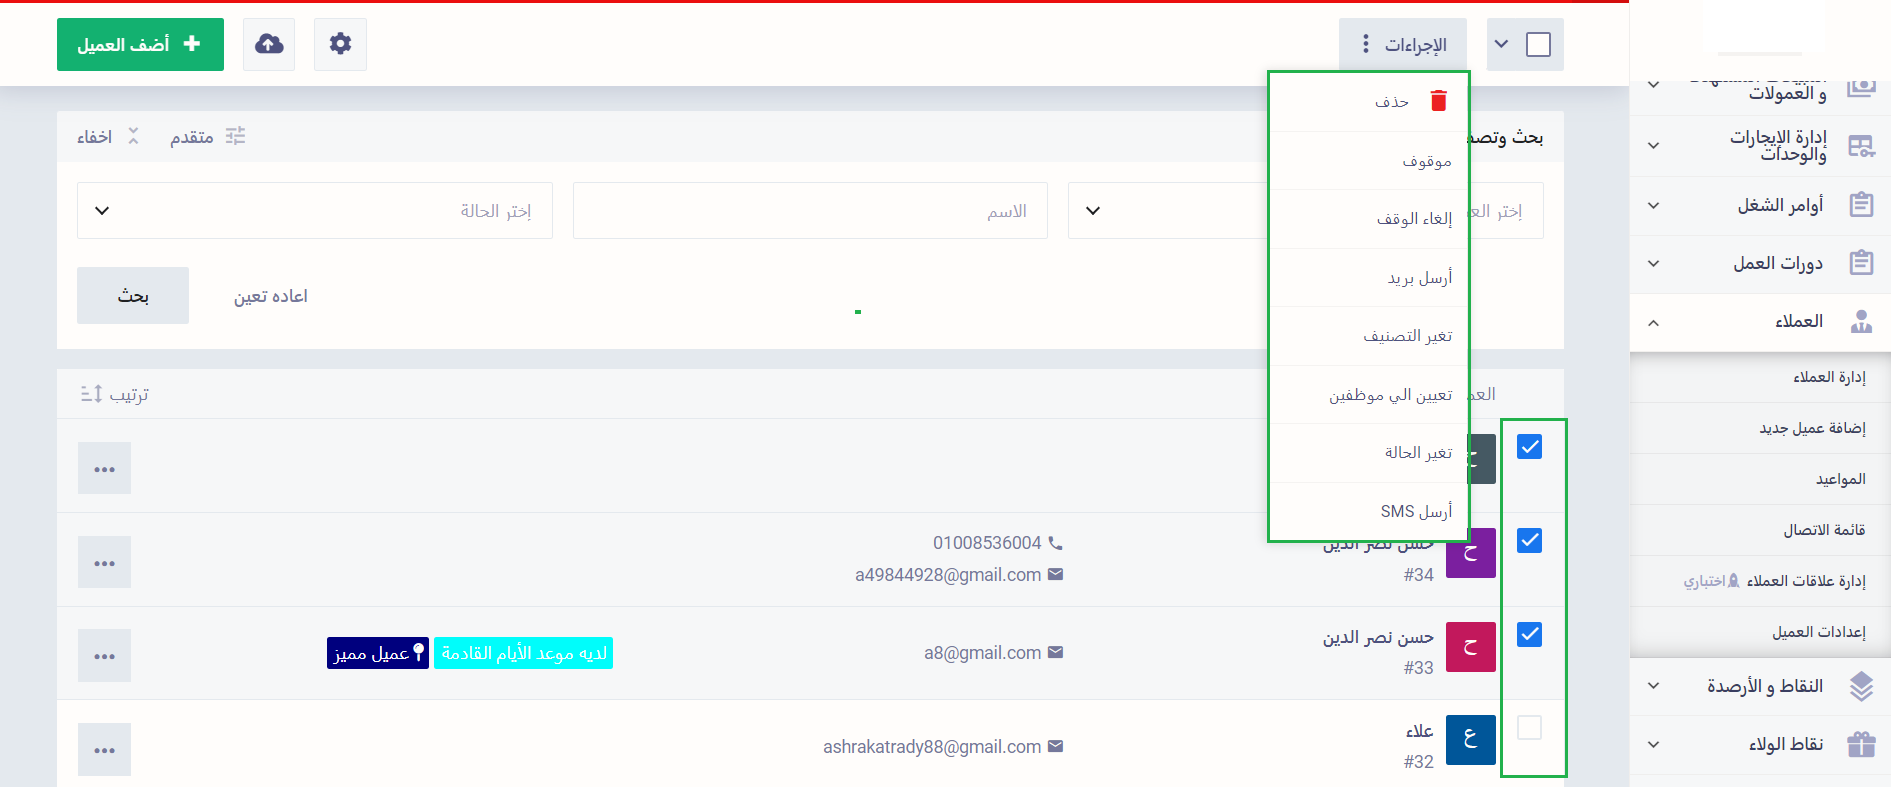1891x787 pixels.
Task: Select أرسل بريد from actions menu
Action: 1419,278
